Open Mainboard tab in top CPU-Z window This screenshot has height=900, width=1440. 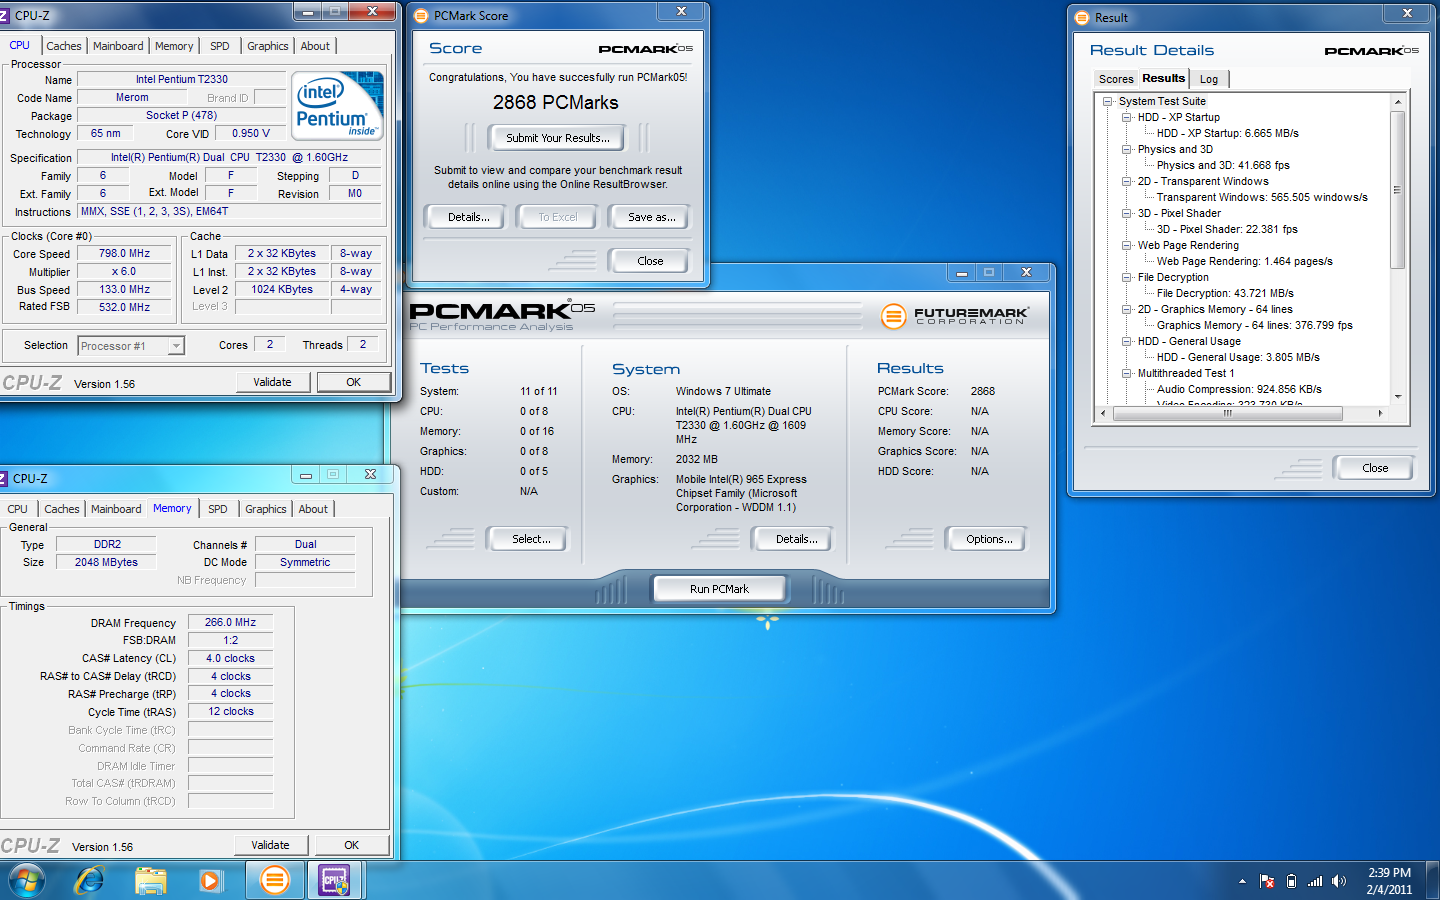coord(118,46)
